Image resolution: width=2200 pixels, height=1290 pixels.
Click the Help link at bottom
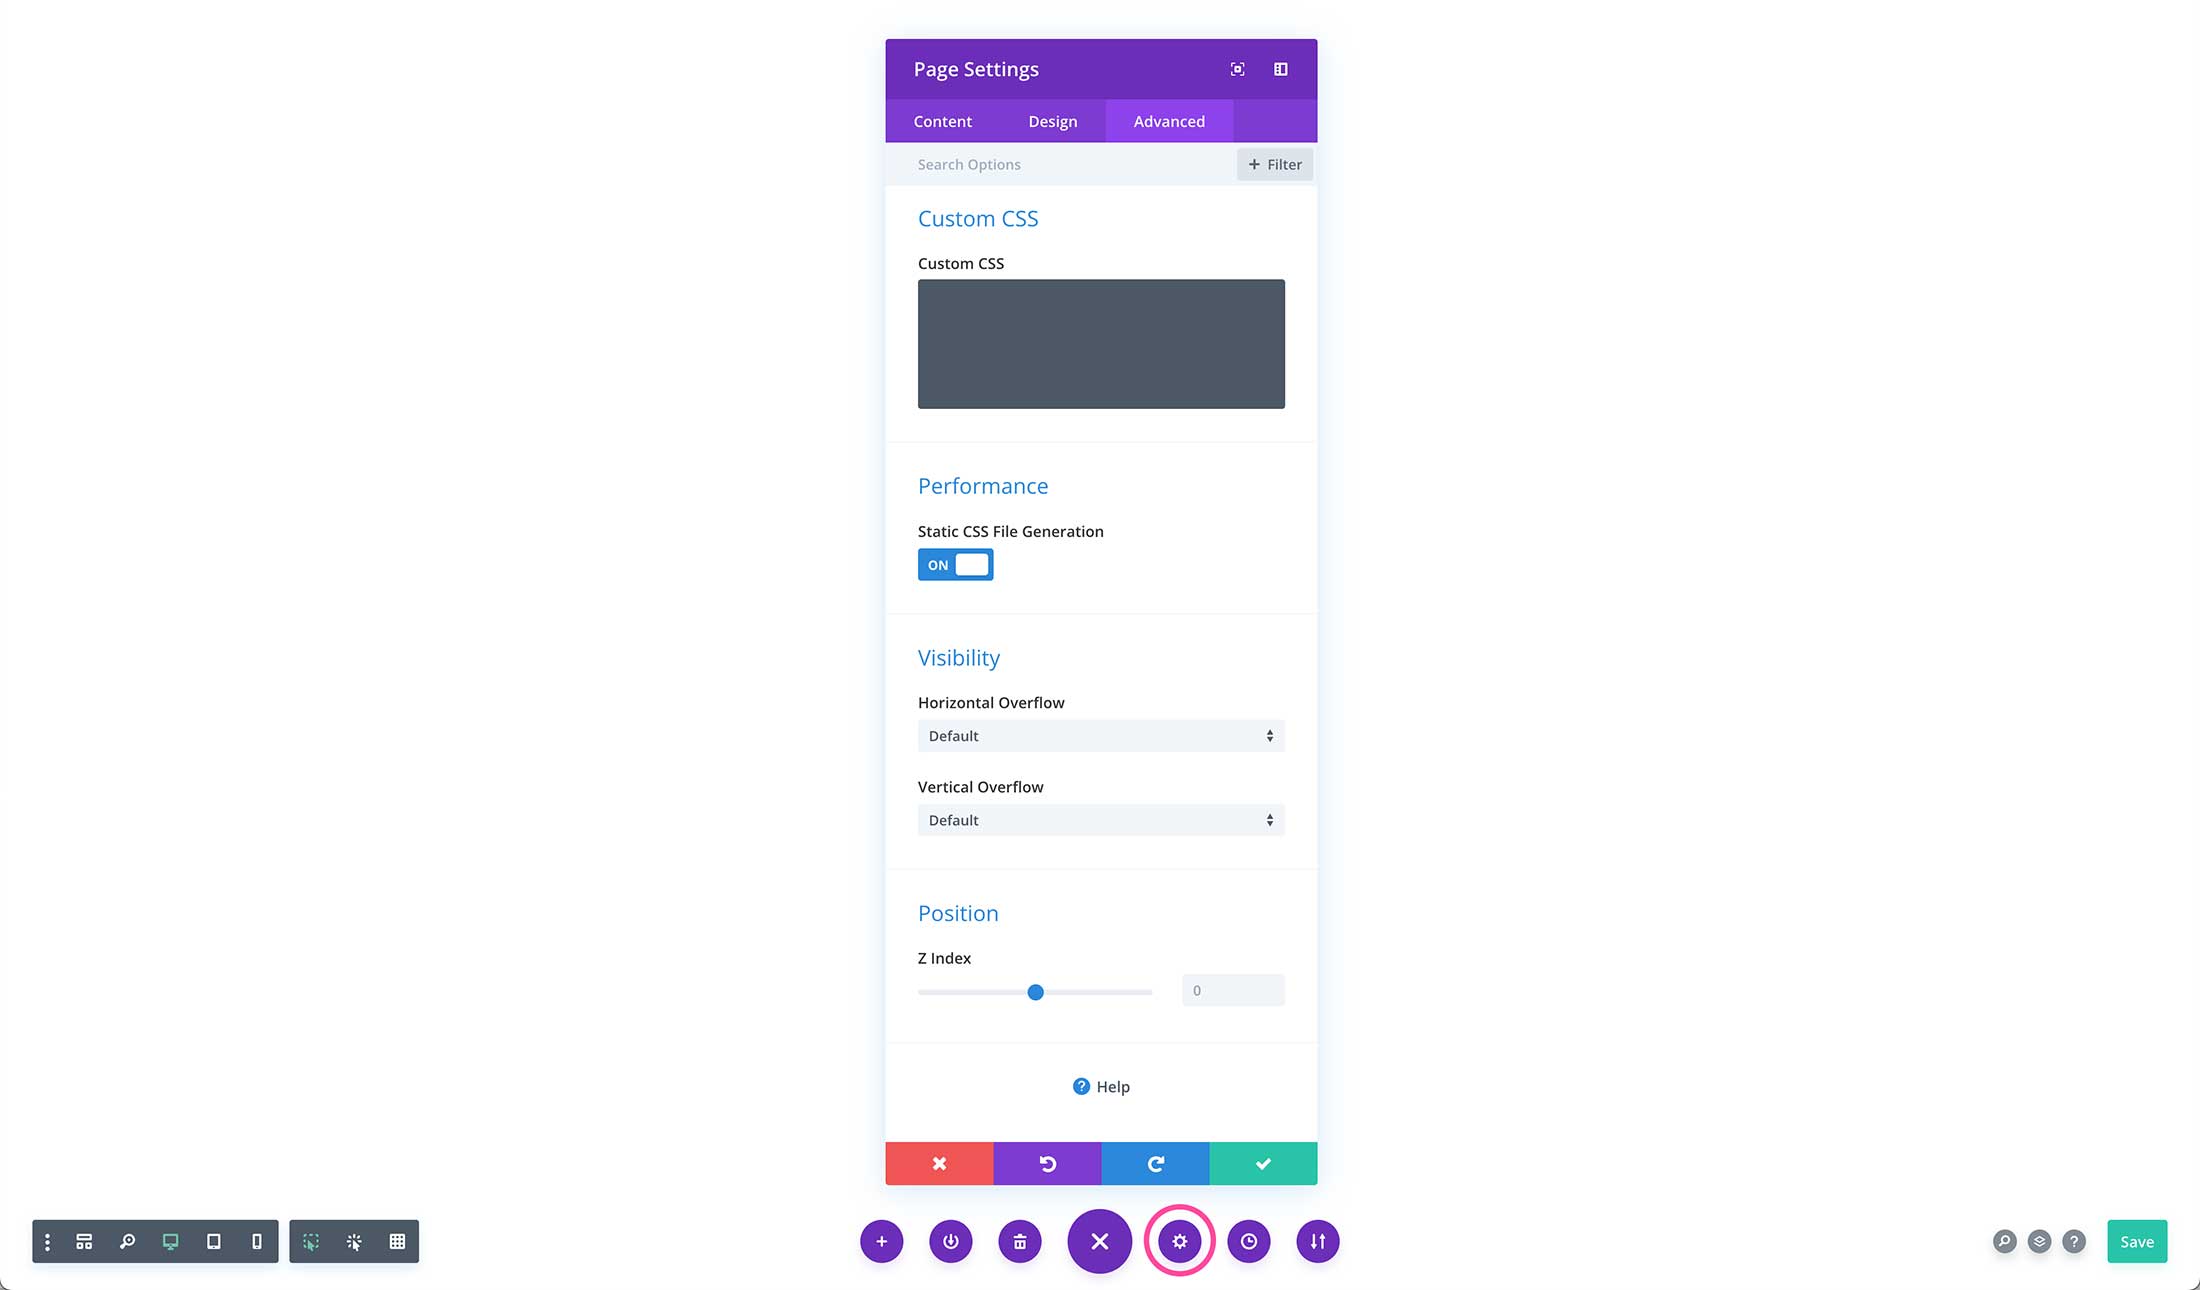[x=1102, y=1086]
